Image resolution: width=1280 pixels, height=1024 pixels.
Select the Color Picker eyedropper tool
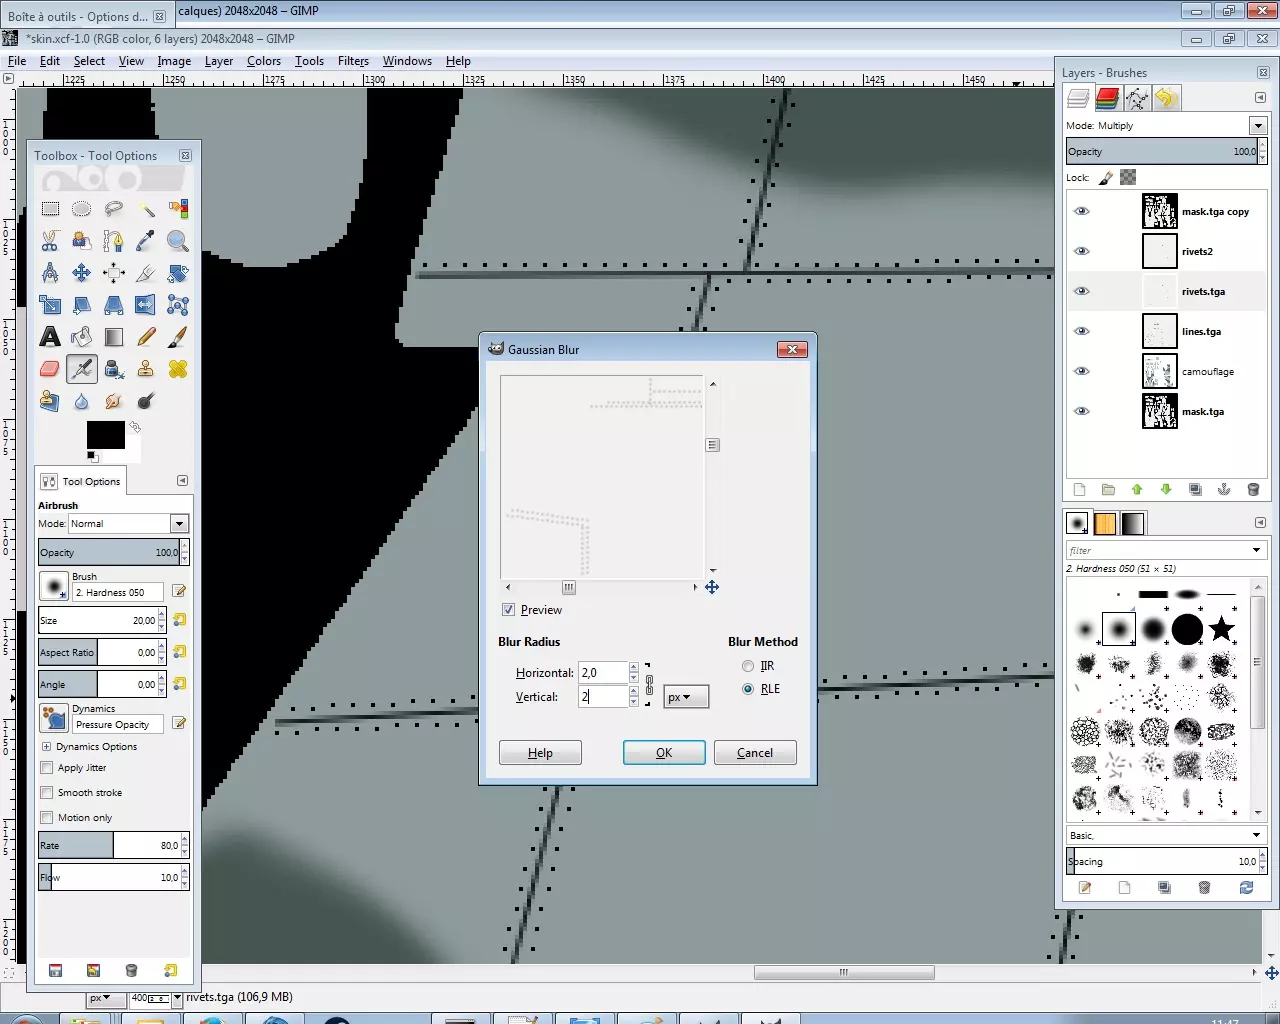pyautogui.click(x=146, y=241)
